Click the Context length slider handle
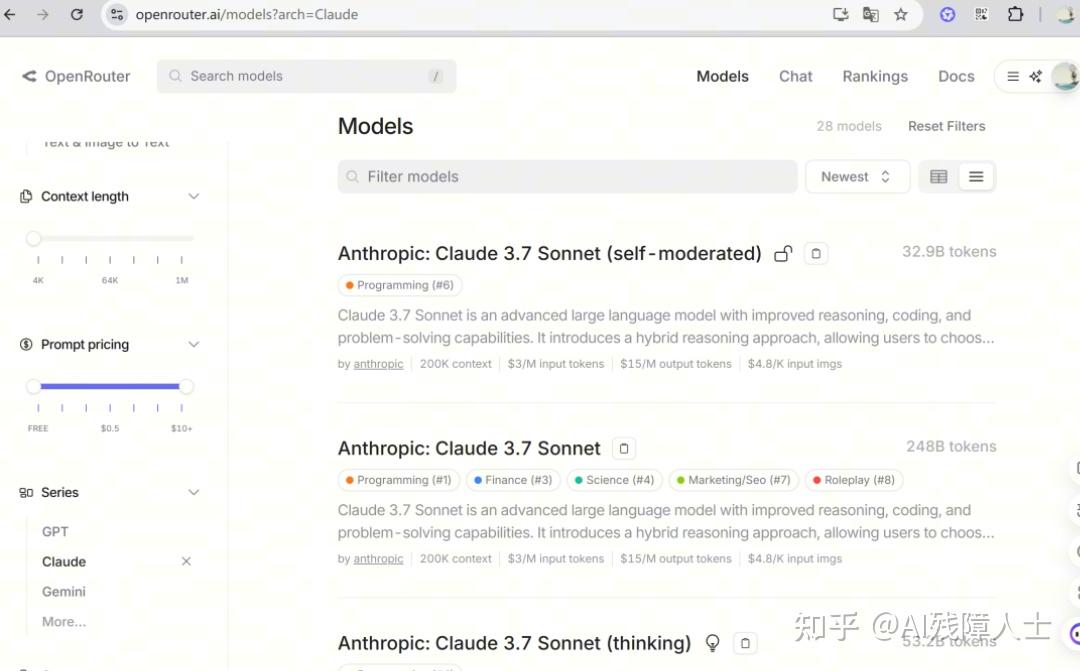Screen dimensions: 1080x671 [33, 239]
